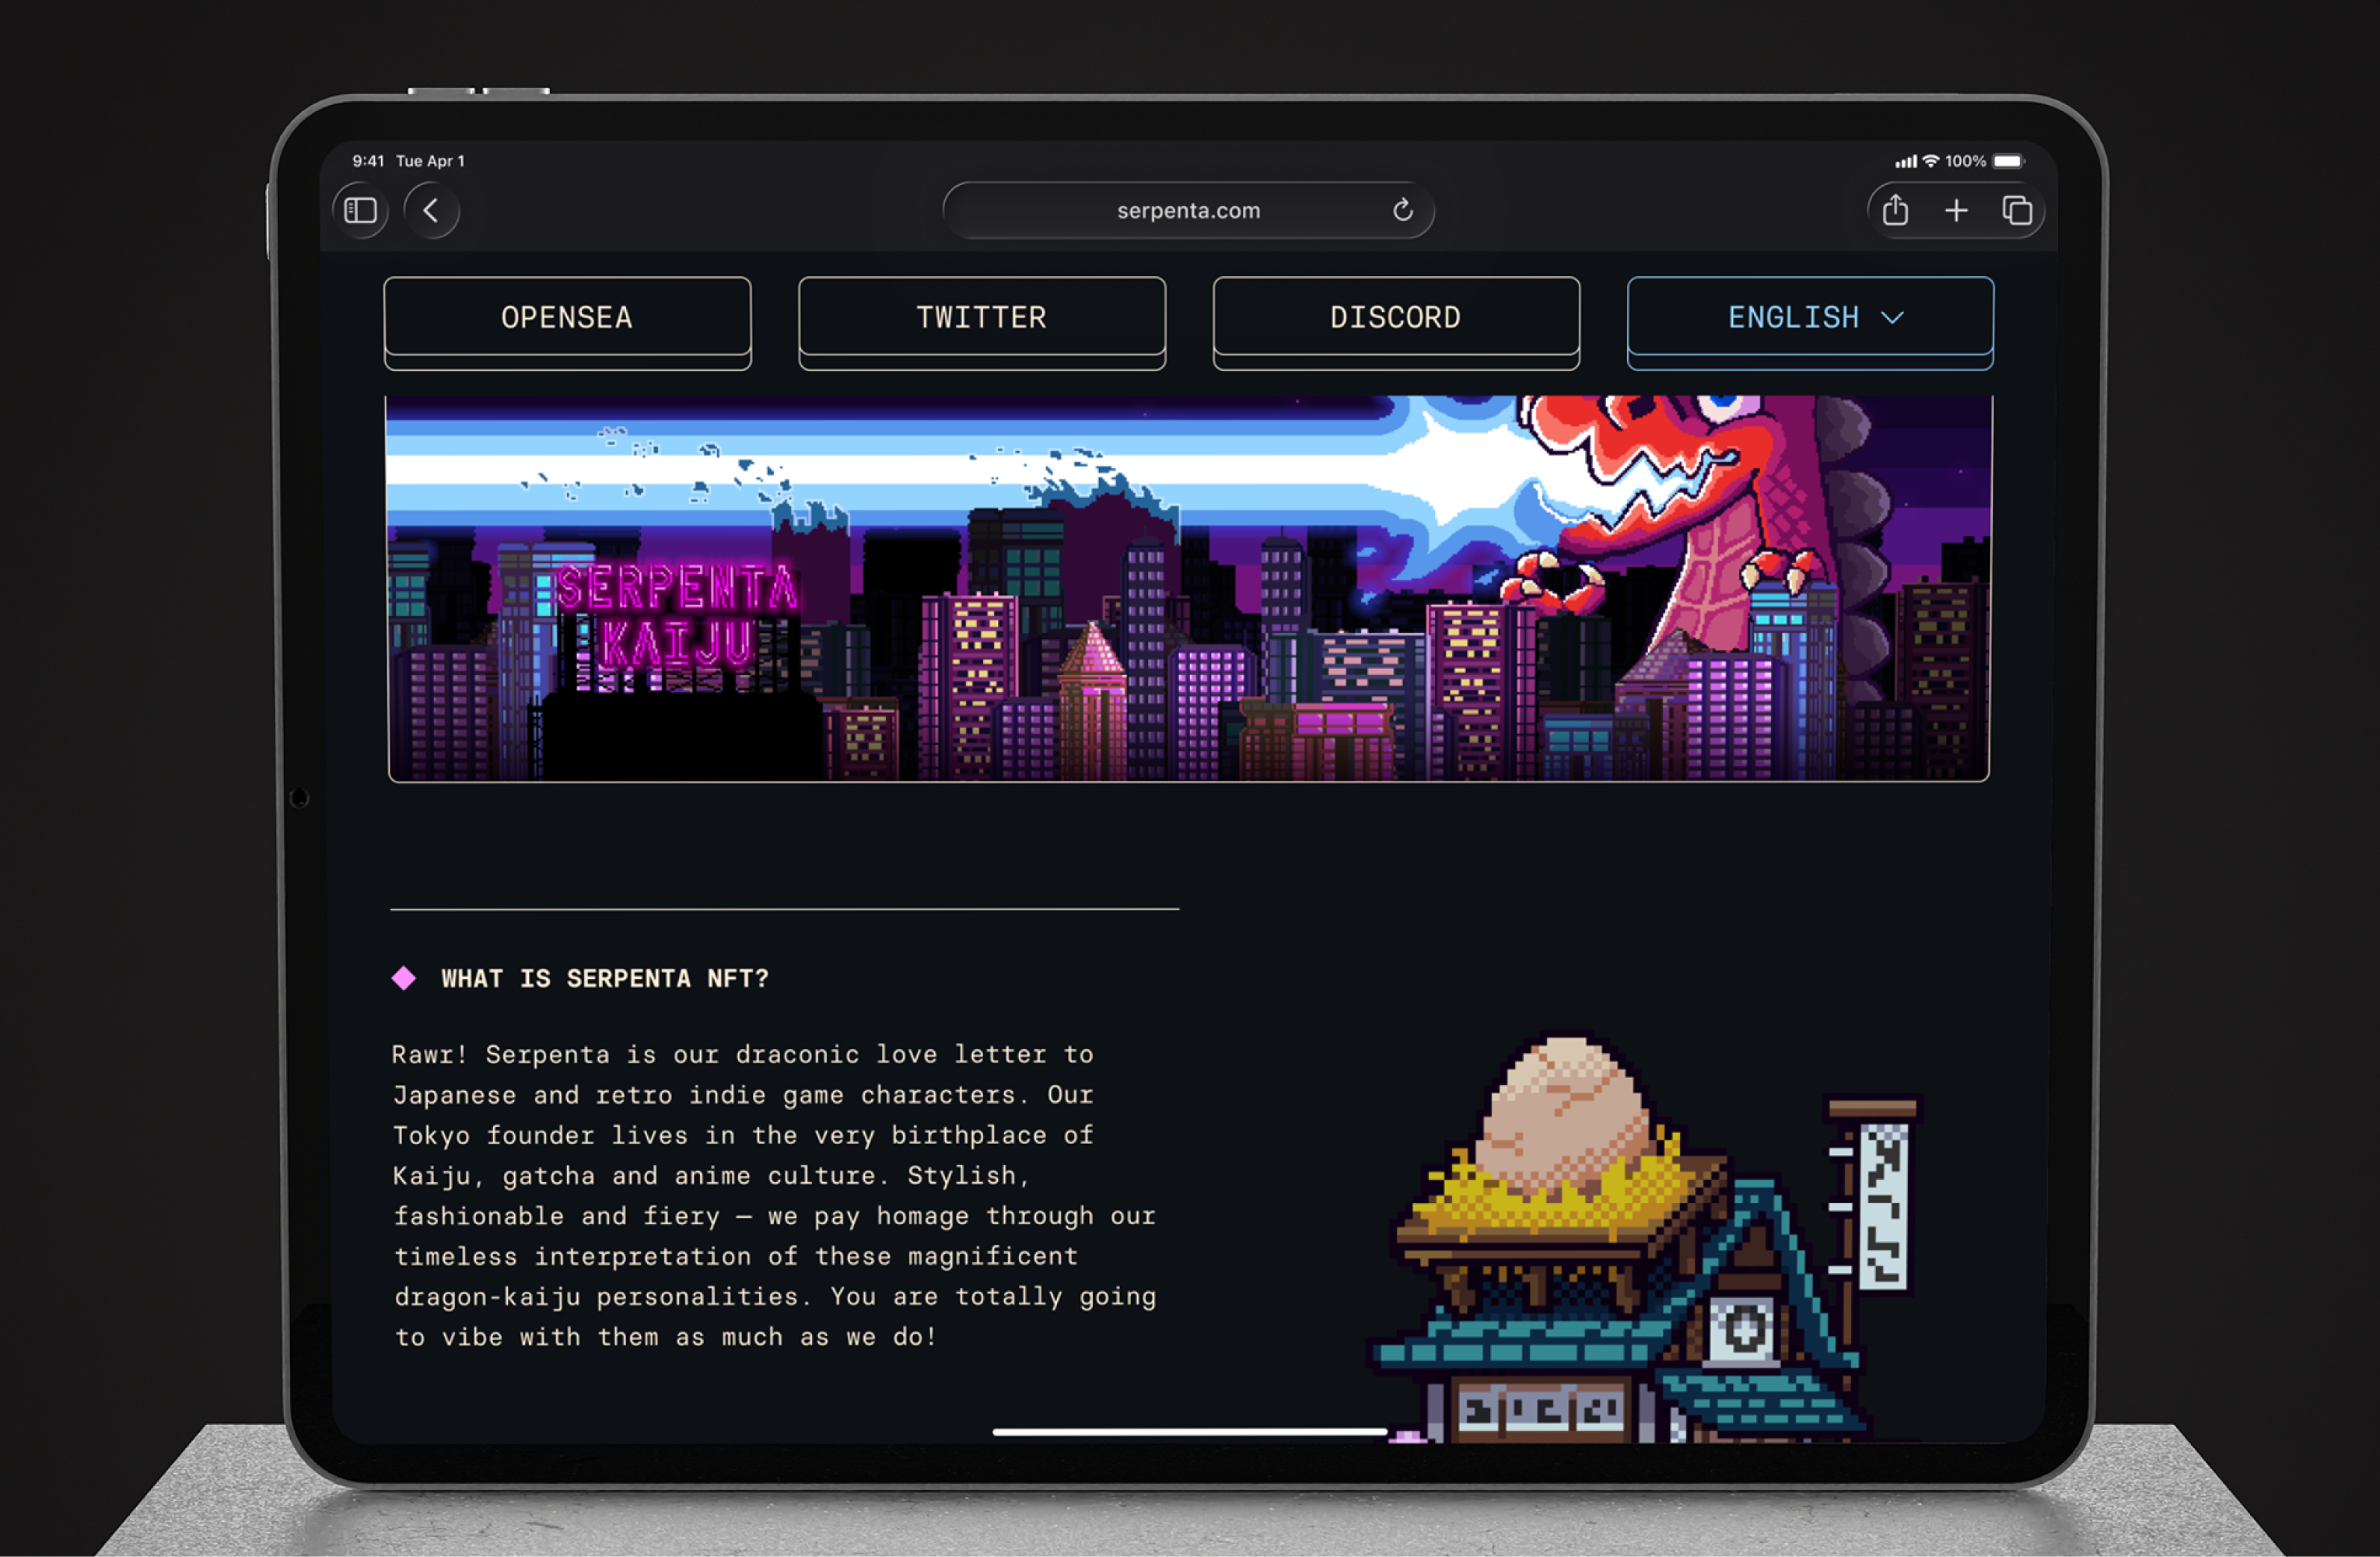This screenshot has height=1557, width=2380.
Task: Open the Safari sidebar
Action: [x=360, y=210]
